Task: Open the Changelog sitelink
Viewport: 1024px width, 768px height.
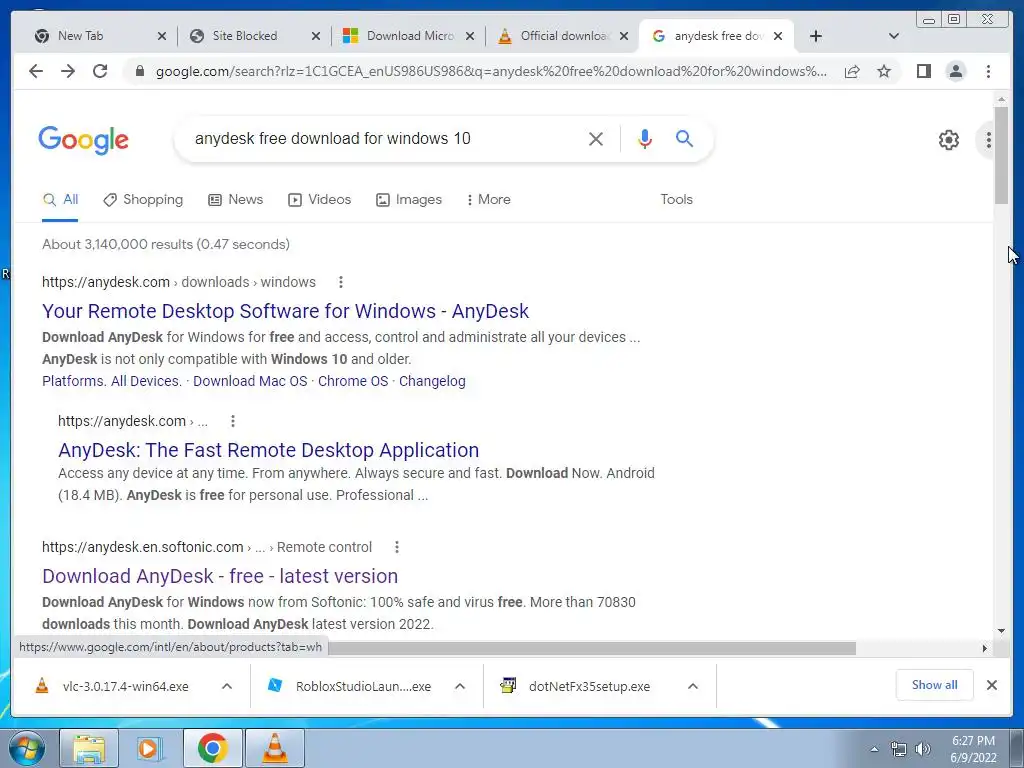Action: point(432,381)
